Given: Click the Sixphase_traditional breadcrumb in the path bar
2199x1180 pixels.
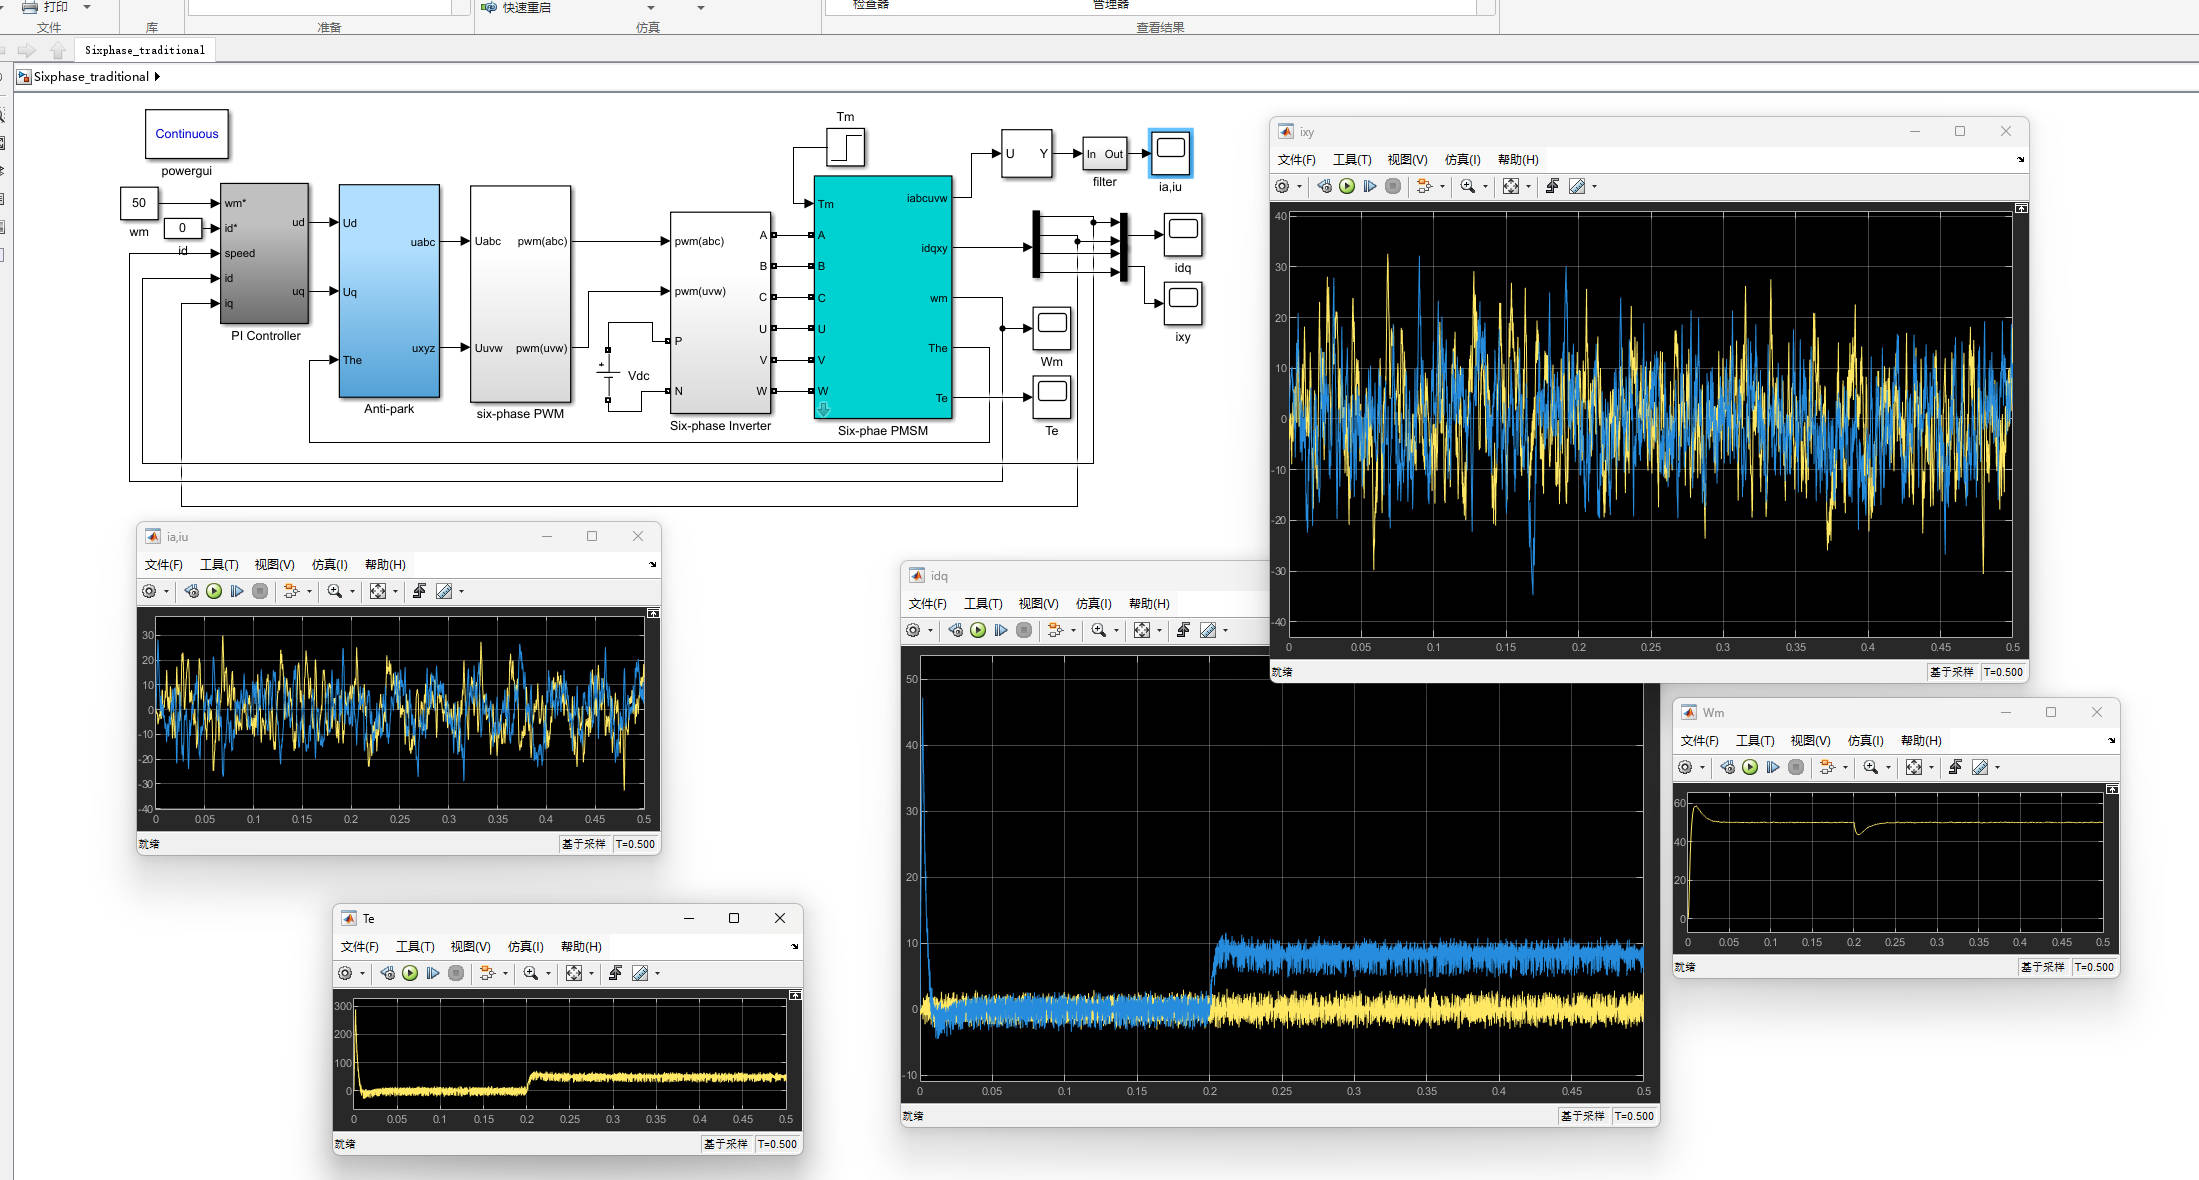Looking at the screenshot, I should point(91,77).
